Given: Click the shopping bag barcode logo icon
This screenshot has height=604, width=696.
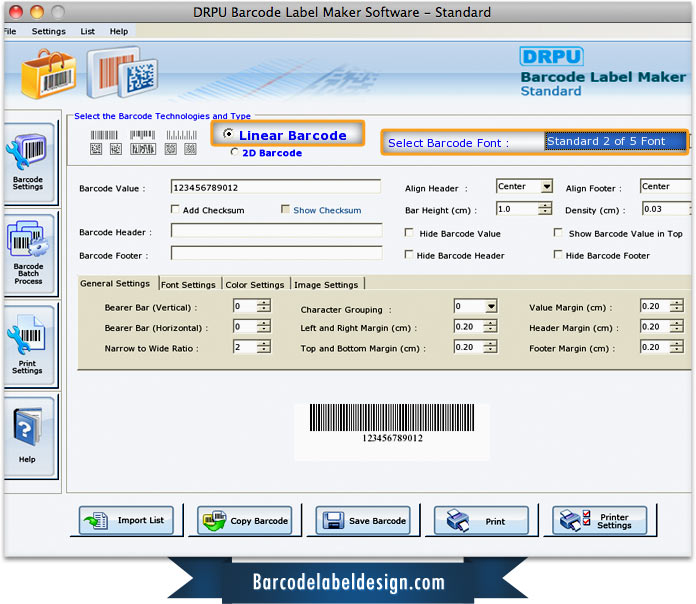Looking at the screenshot, I should click(48, 75).
